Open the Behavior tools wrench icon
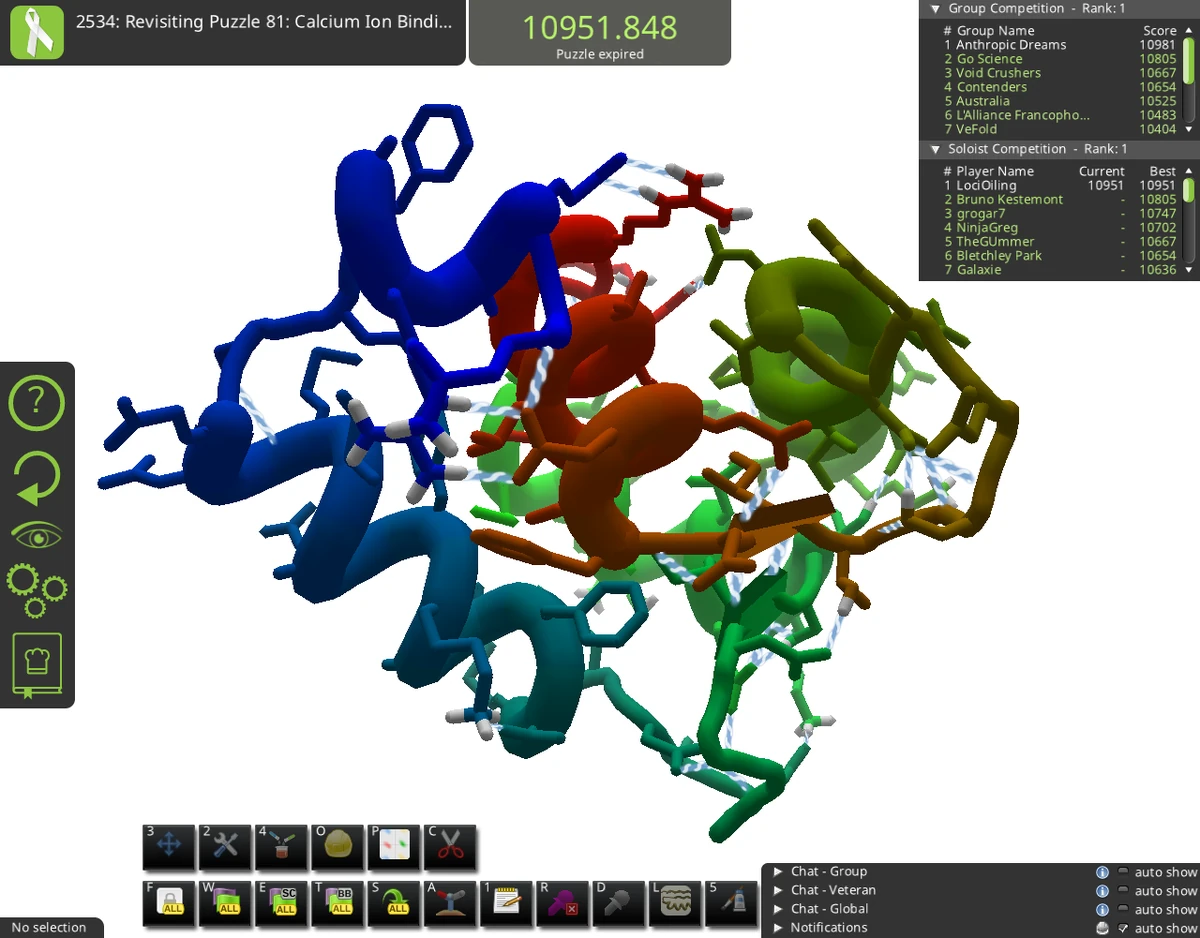This screenshot has height=938, width=1200. [x=225, y=848]
